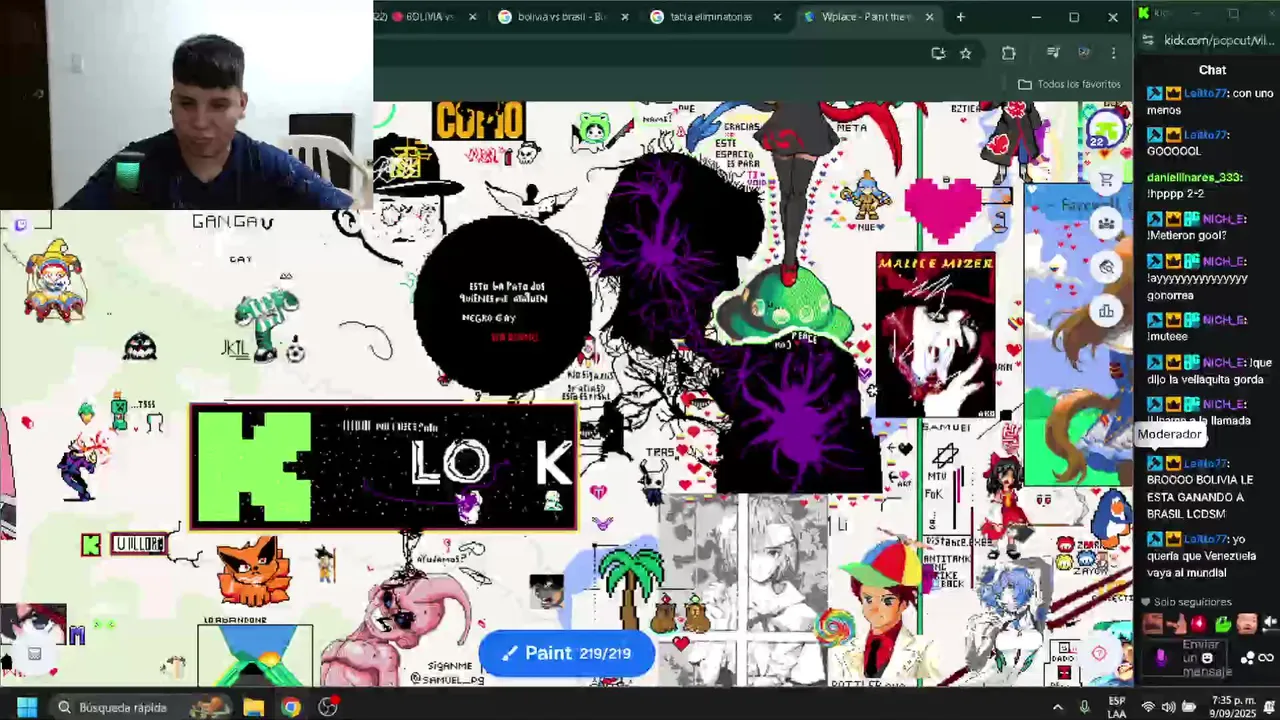Viewport: 1280px width, 720px height.
Task: Open the volume speaker tray icon
Action: tap(1168, 707)
